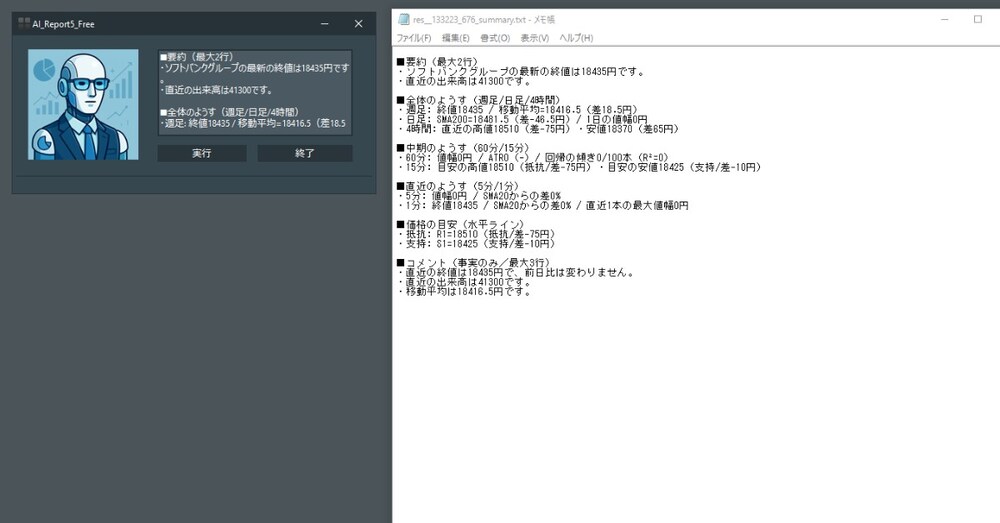
Task: Quit using the 終了 button
Action: pyautogui.click(x=305, y=153)
